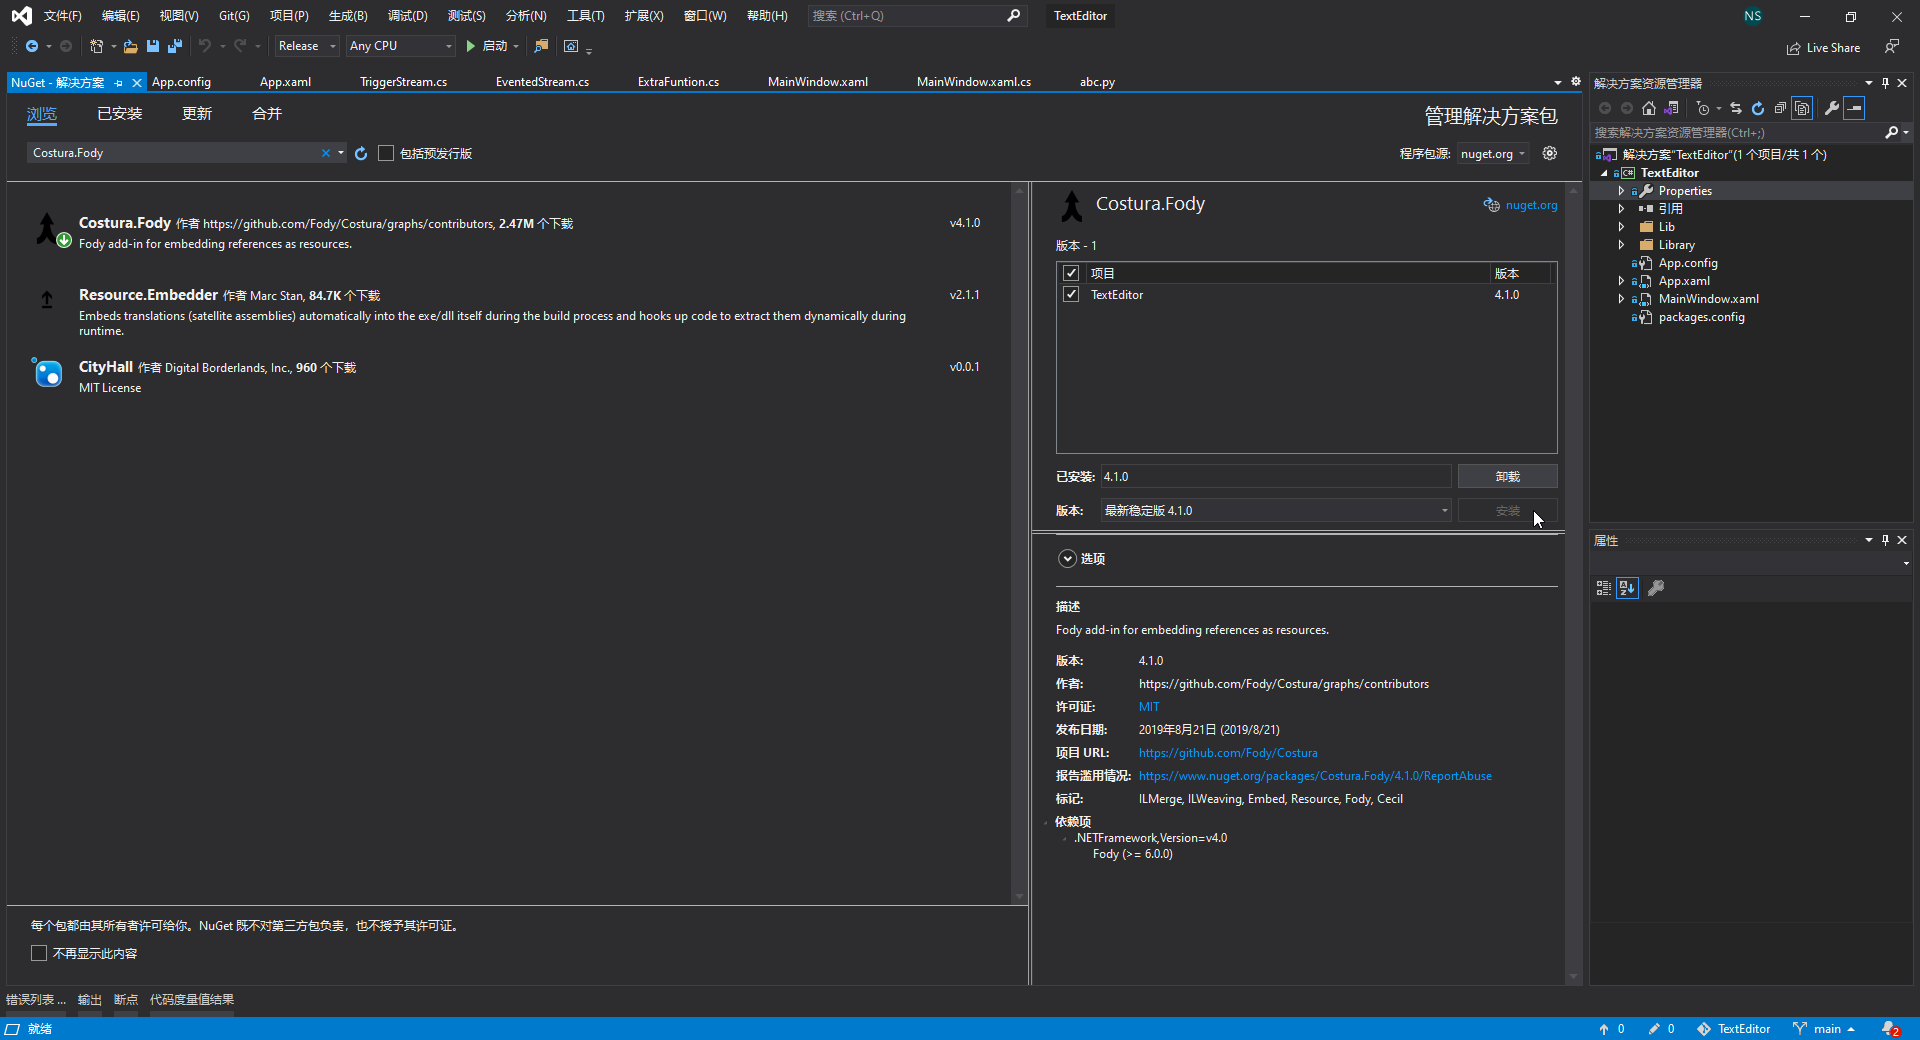Open the github.com/Fody/Costura project URL
The width and height of the screenshot is (1920, 1040).
tap(1228, 753)
